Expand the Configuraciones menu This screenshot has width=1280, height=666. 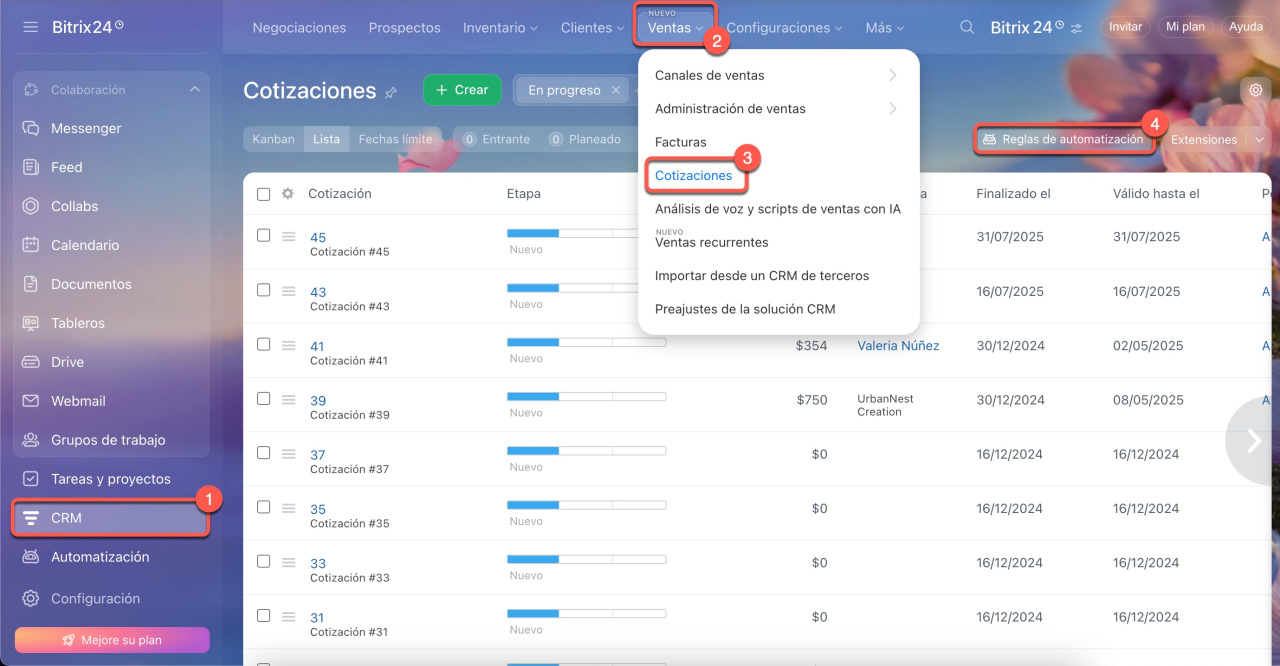[784, 28]
